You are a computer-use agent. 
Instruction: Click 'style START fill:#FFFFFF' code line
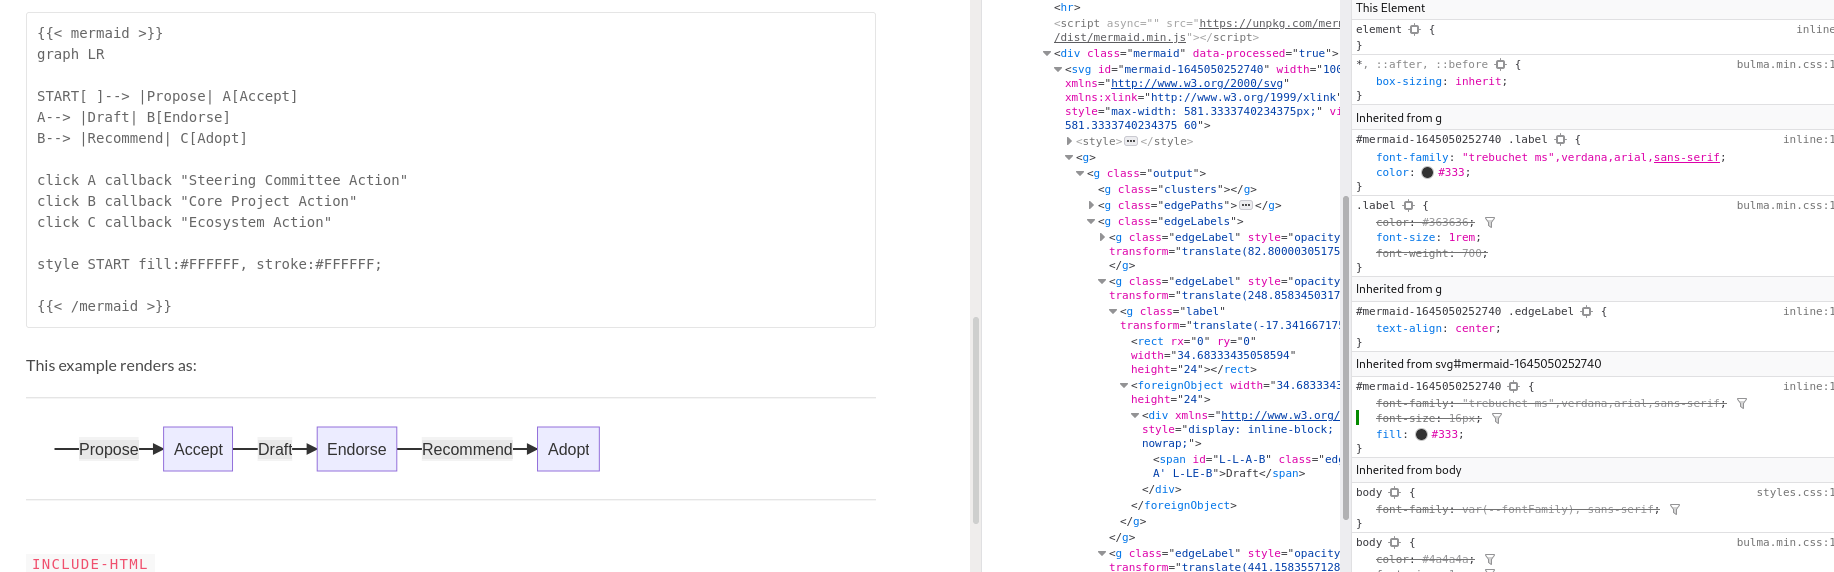tap(209, 265)
